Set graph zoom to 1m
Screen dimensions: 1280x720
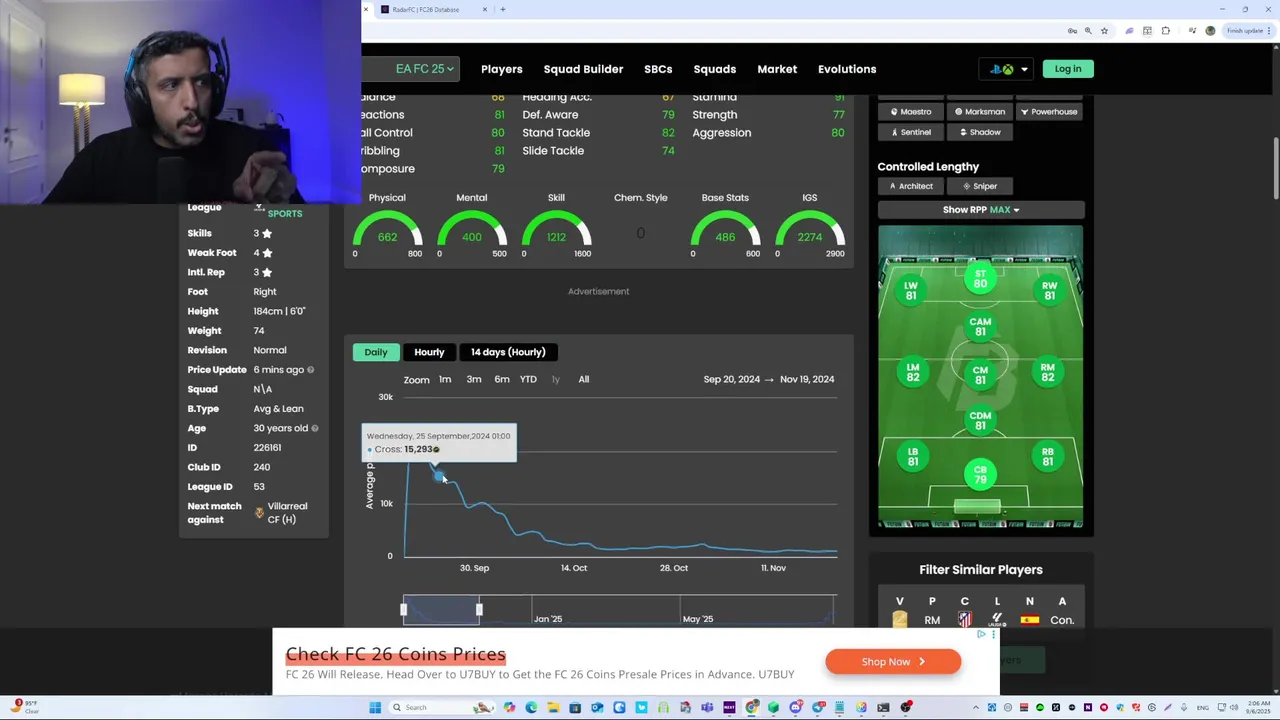click(x=445, y=379)
